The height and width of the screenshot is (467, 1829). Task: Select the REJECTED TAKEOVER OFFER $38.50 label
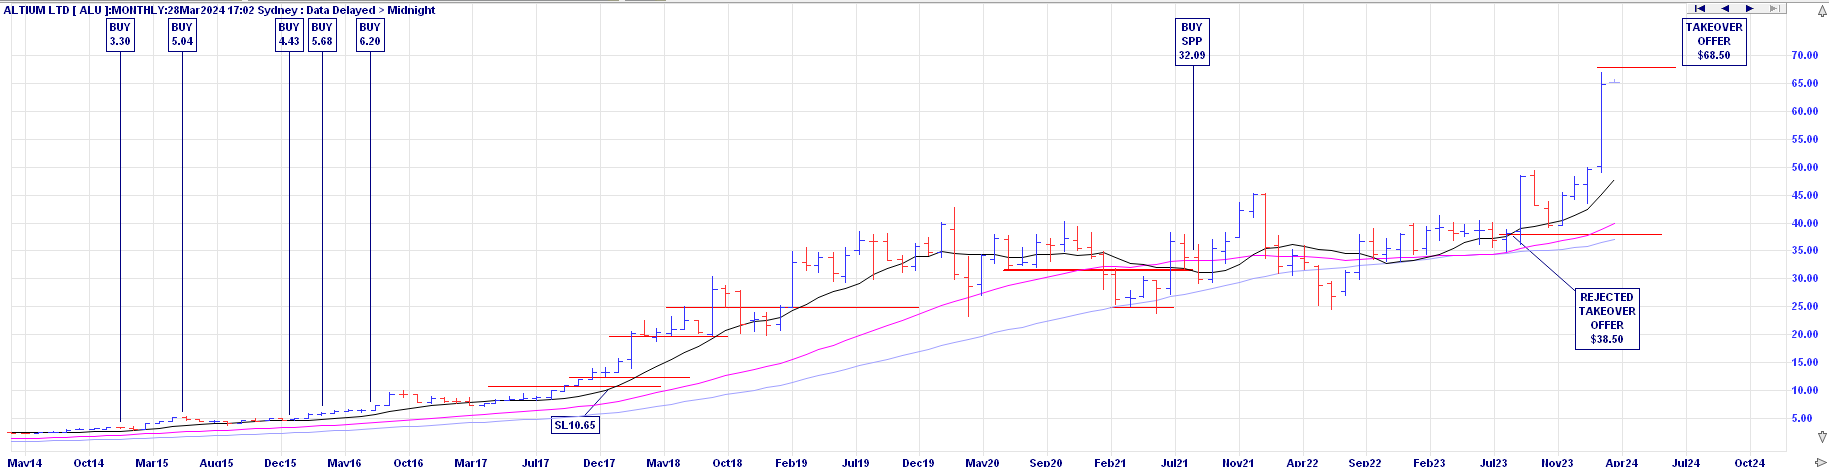(x=1607, y=318)
